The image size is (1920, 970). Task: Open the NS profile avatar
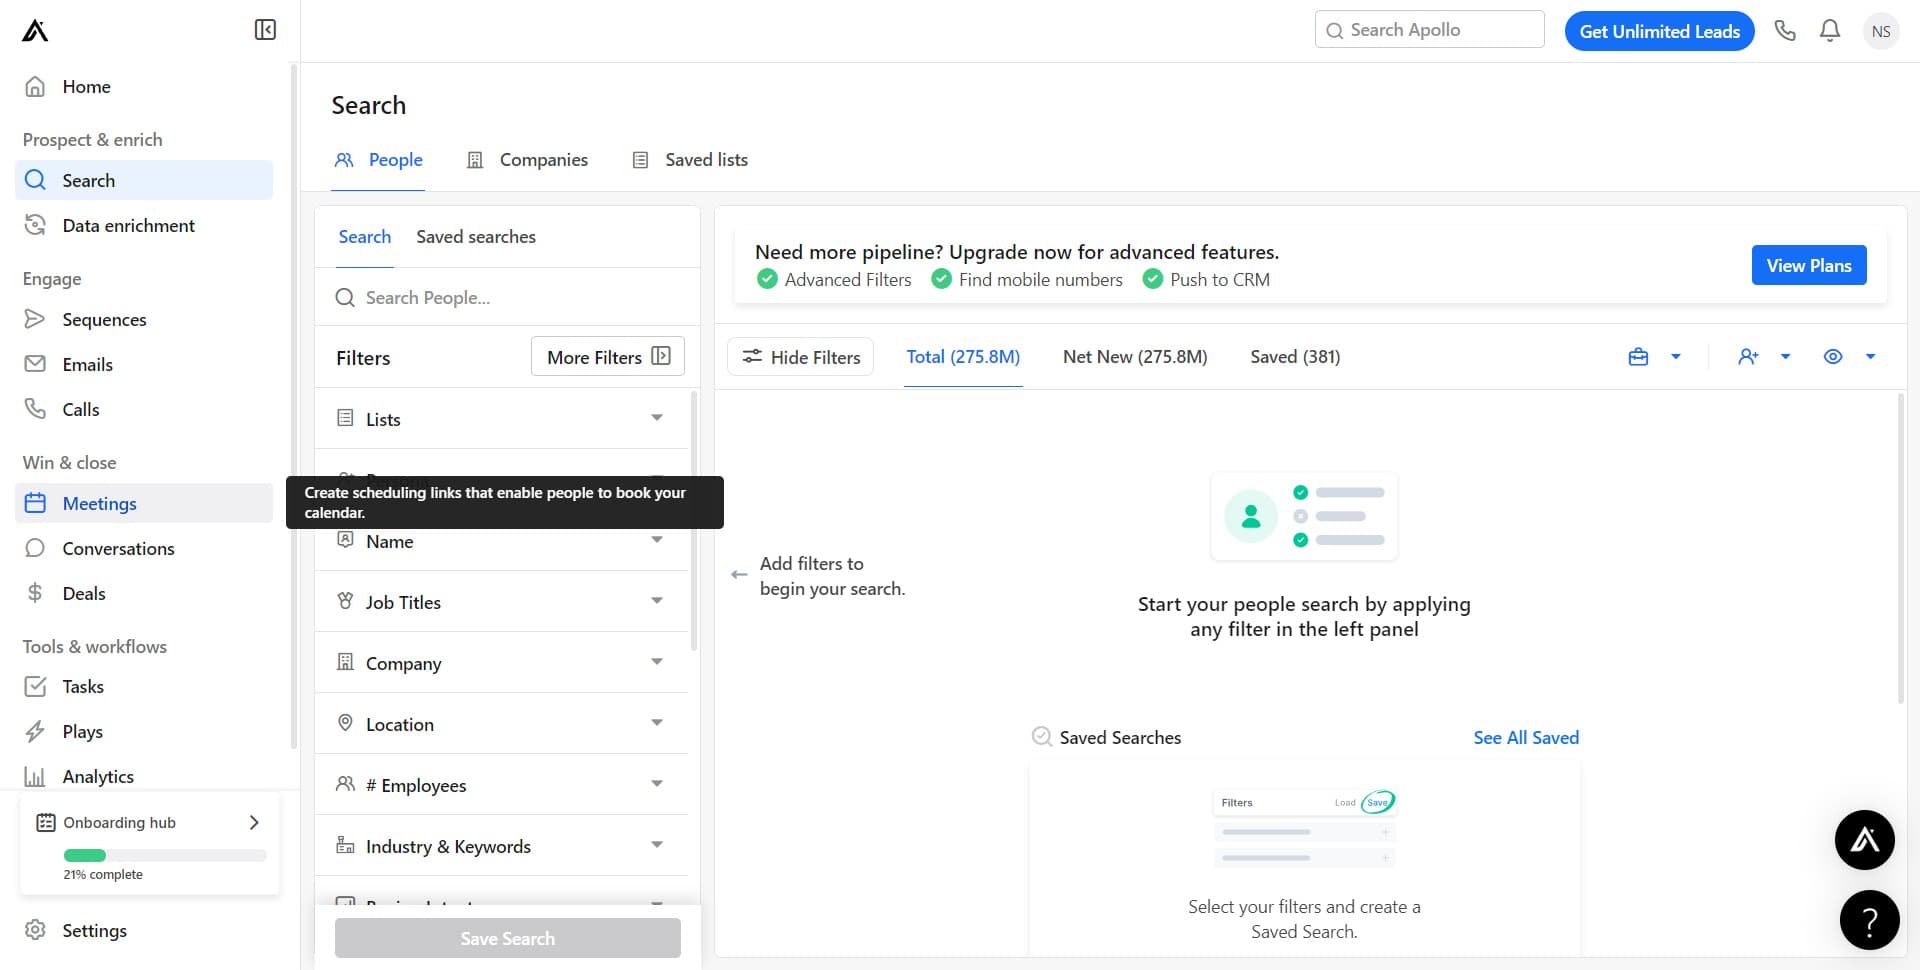1881,30
